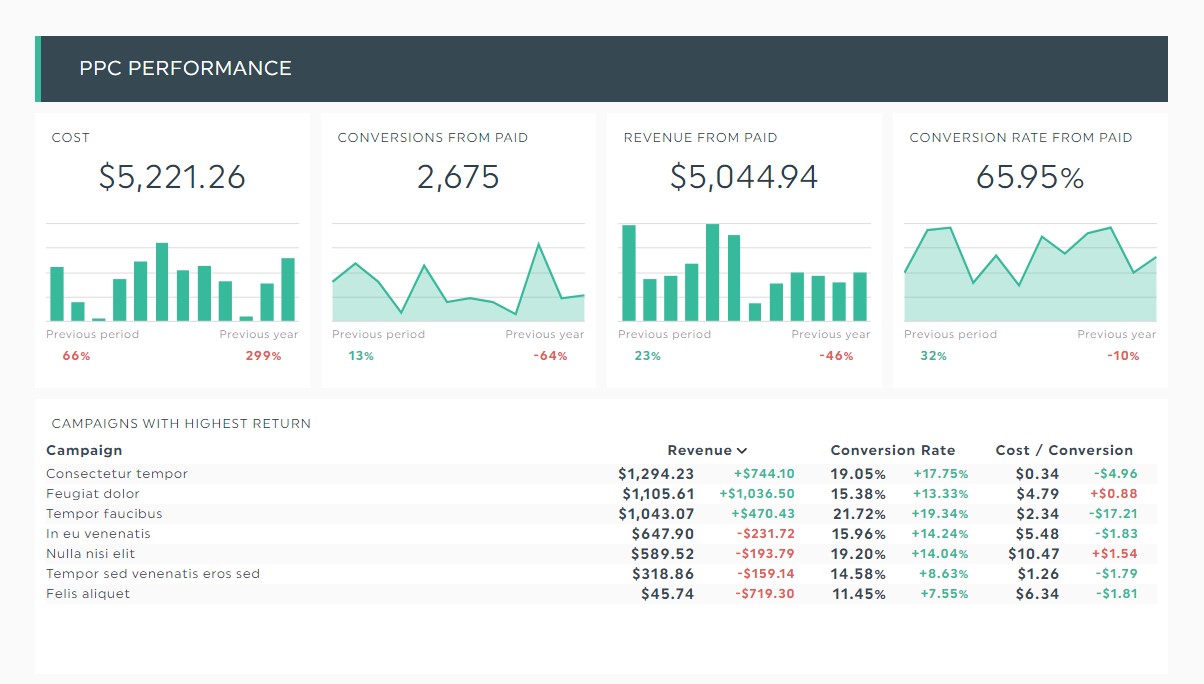Open the Revenue From Paid bar chart
Viewport: 1204px width, 684px height.
[x=744, y=272]
